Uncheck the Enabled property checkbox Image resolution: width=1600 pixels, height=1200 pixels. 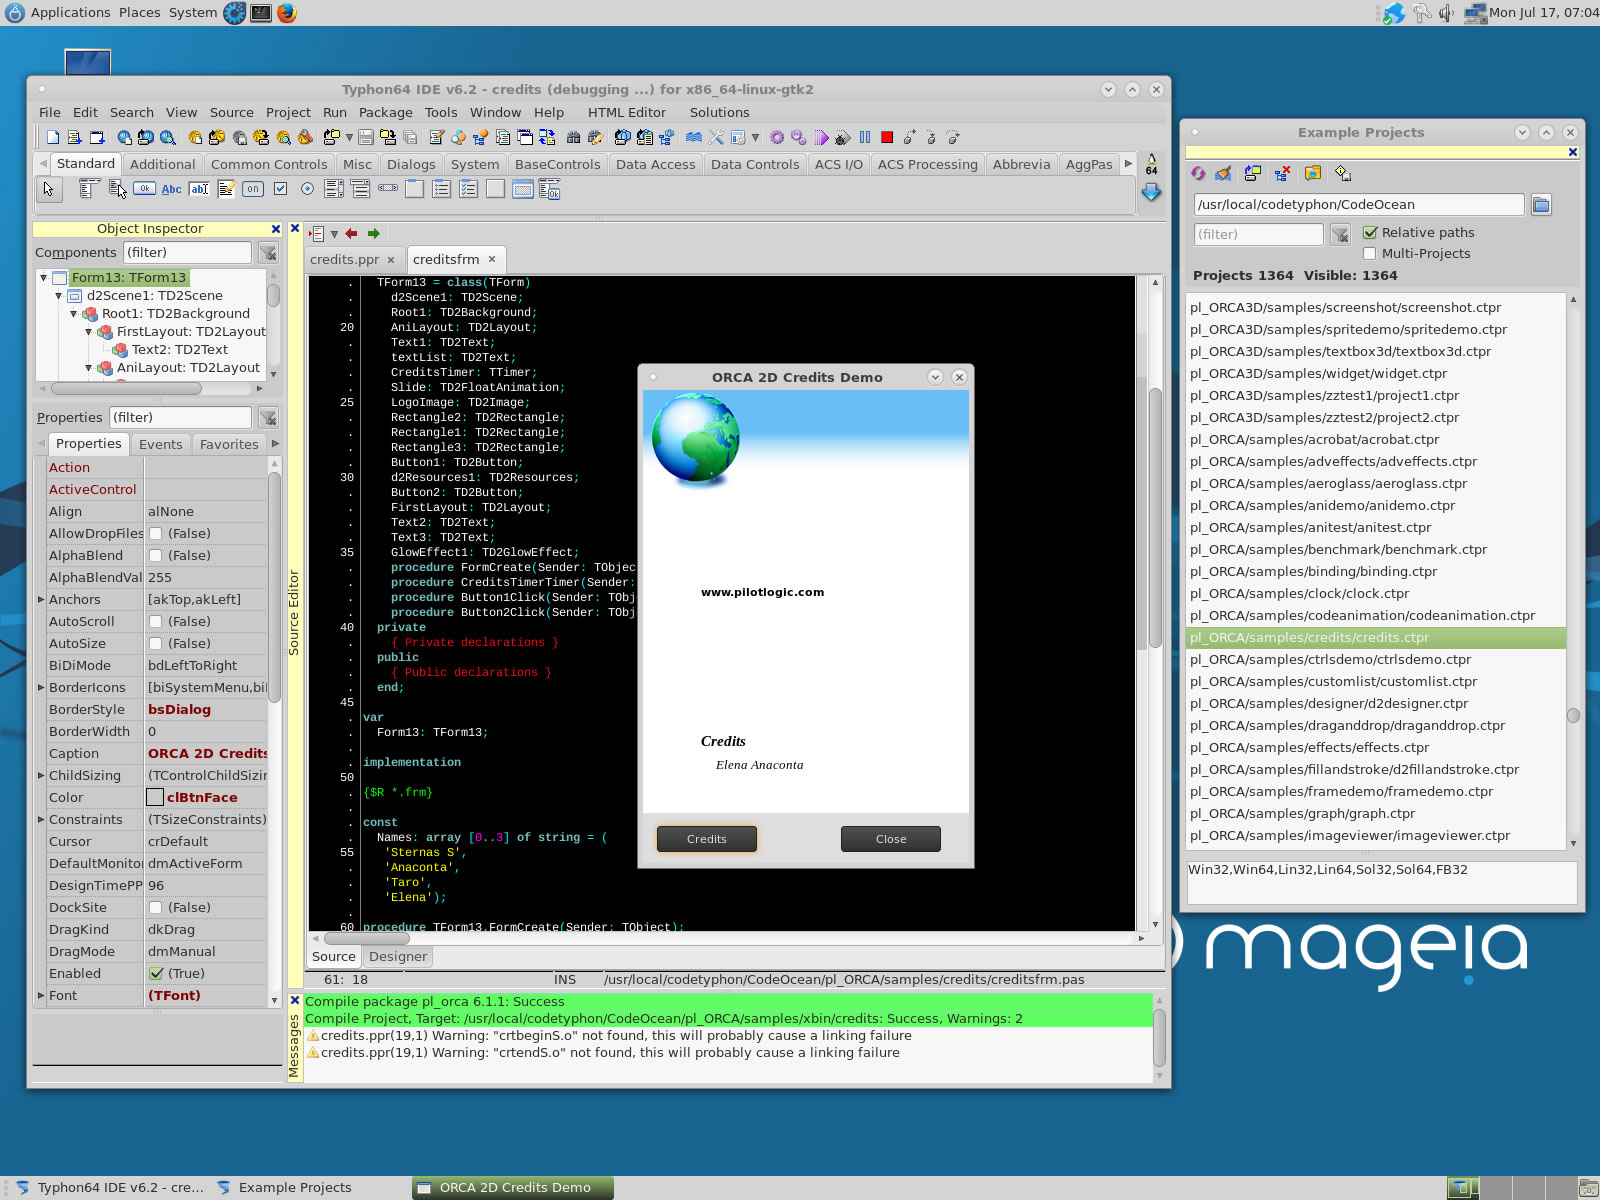[x=156, y=973]
